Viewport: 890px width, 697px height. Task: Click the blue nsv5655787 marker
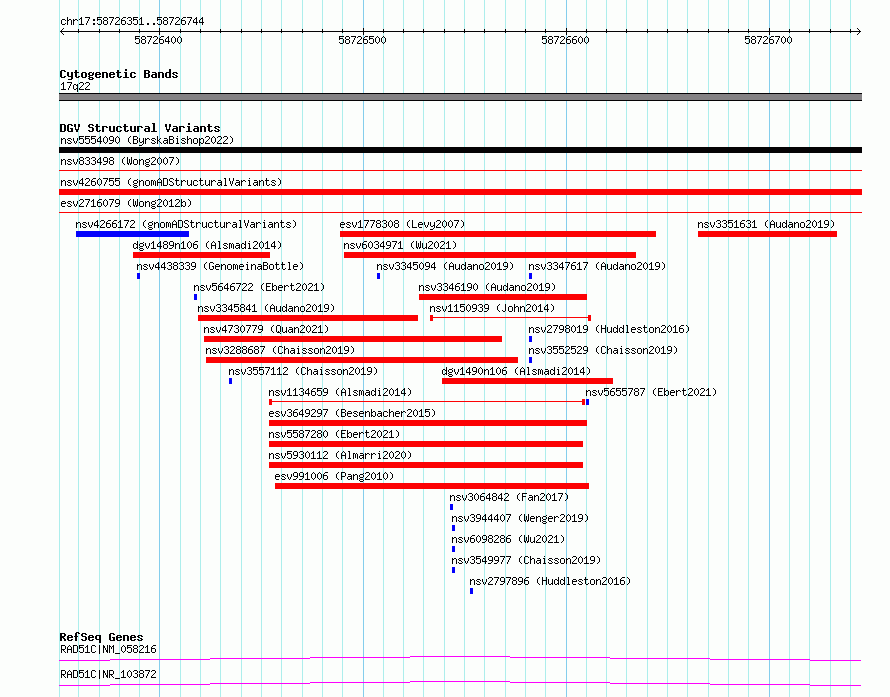point(587,402)
